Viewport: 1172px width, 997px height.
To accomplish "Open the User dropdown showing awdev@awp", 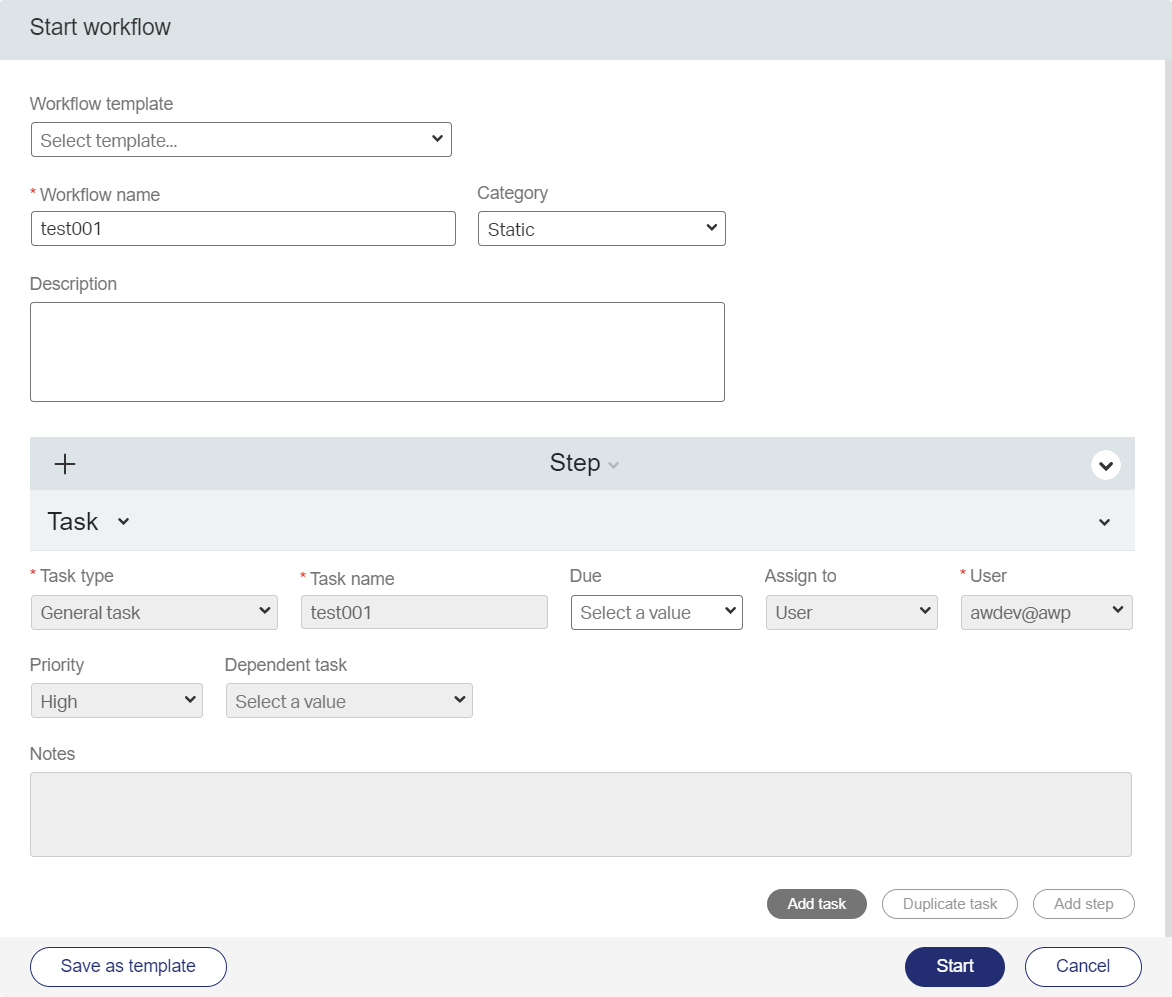I will pyautogui.click(x=1046, y=613).
